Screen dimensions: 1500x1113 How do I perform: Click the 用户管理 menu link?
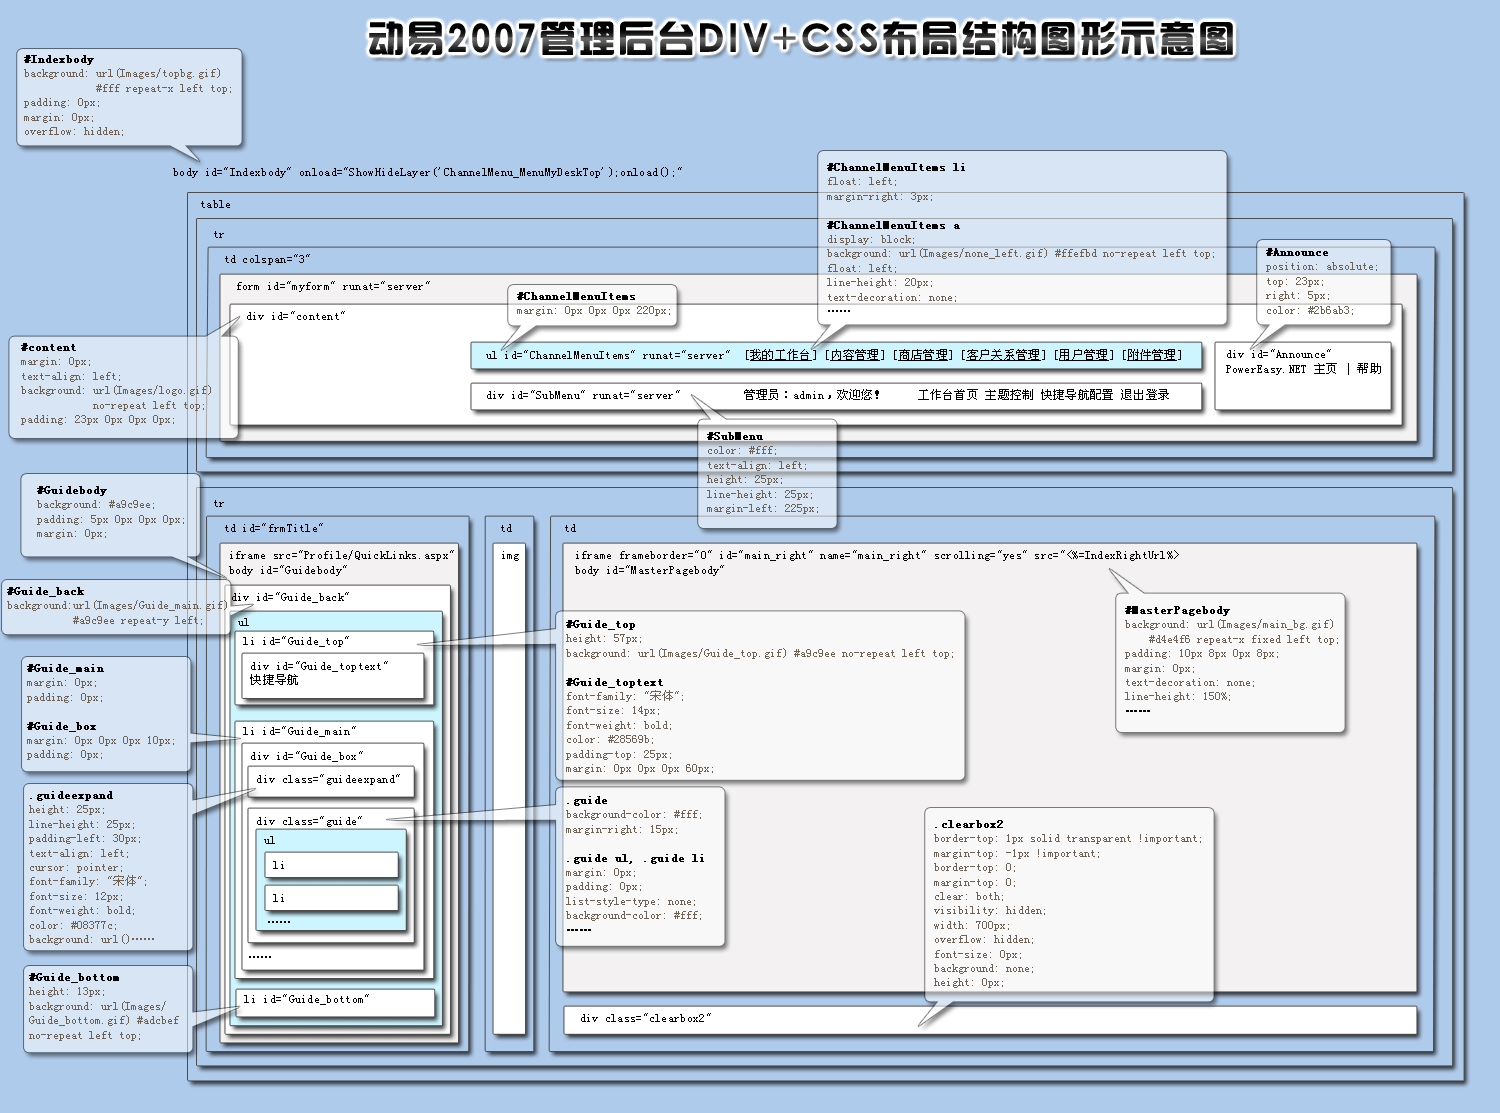point(1083,355)
